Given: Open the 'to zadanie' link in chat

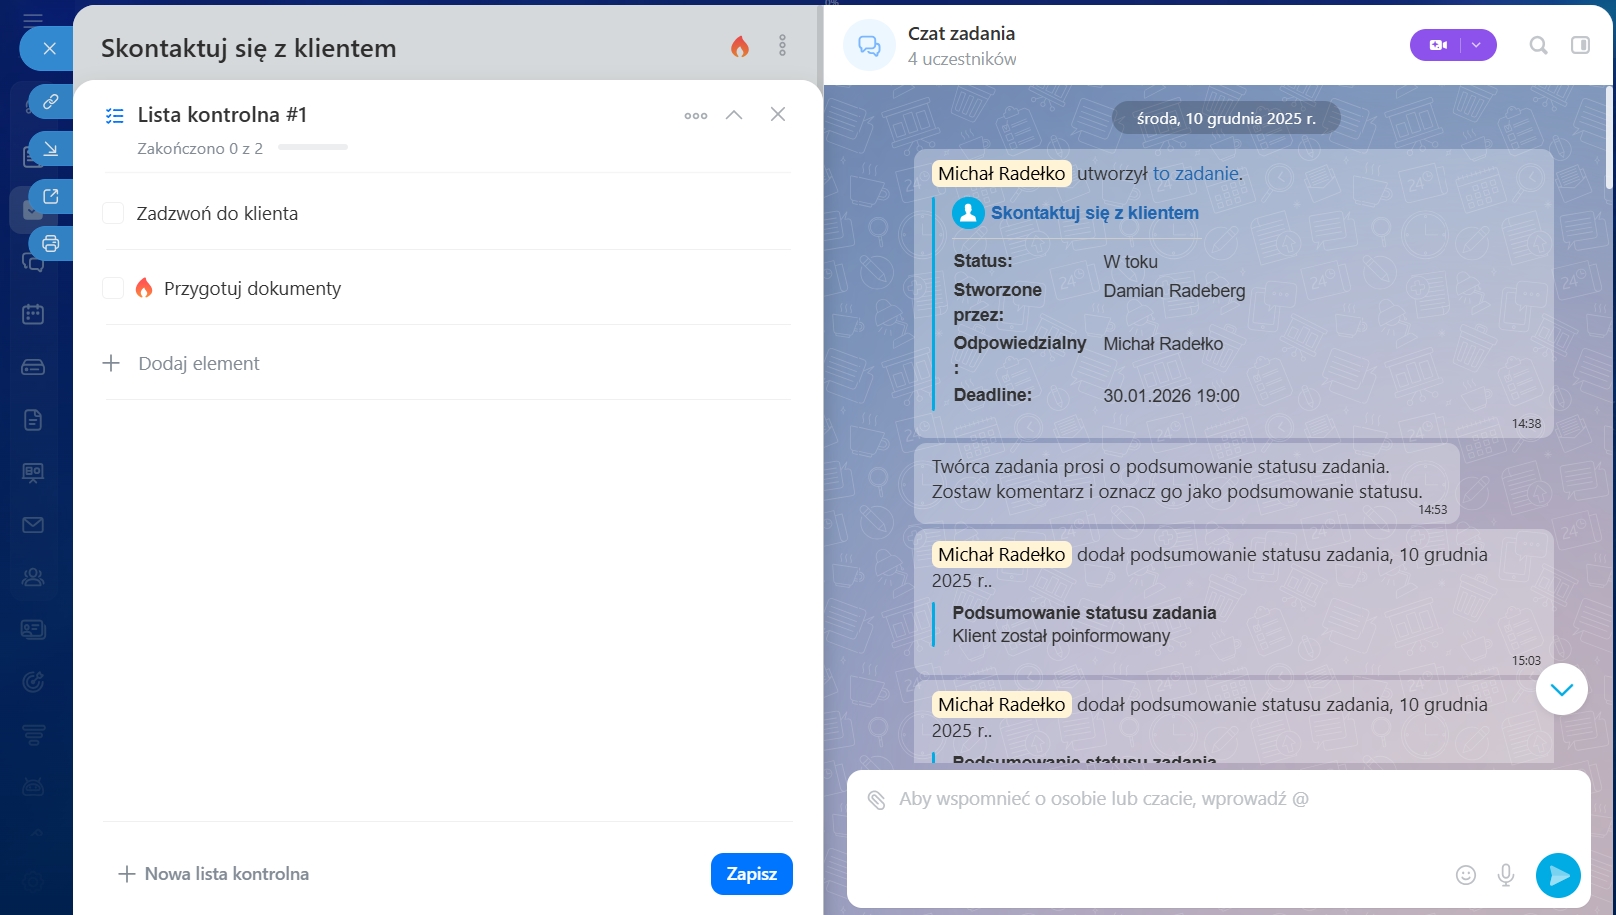Looking at the screenshot, I should point(1196,173).
